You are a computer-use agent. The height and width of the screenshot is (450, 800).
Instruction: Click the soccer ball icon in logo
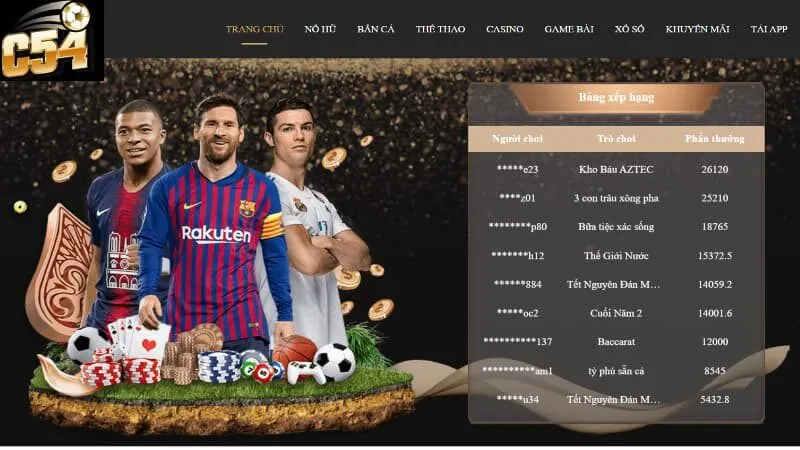click(x=76, y=15)
